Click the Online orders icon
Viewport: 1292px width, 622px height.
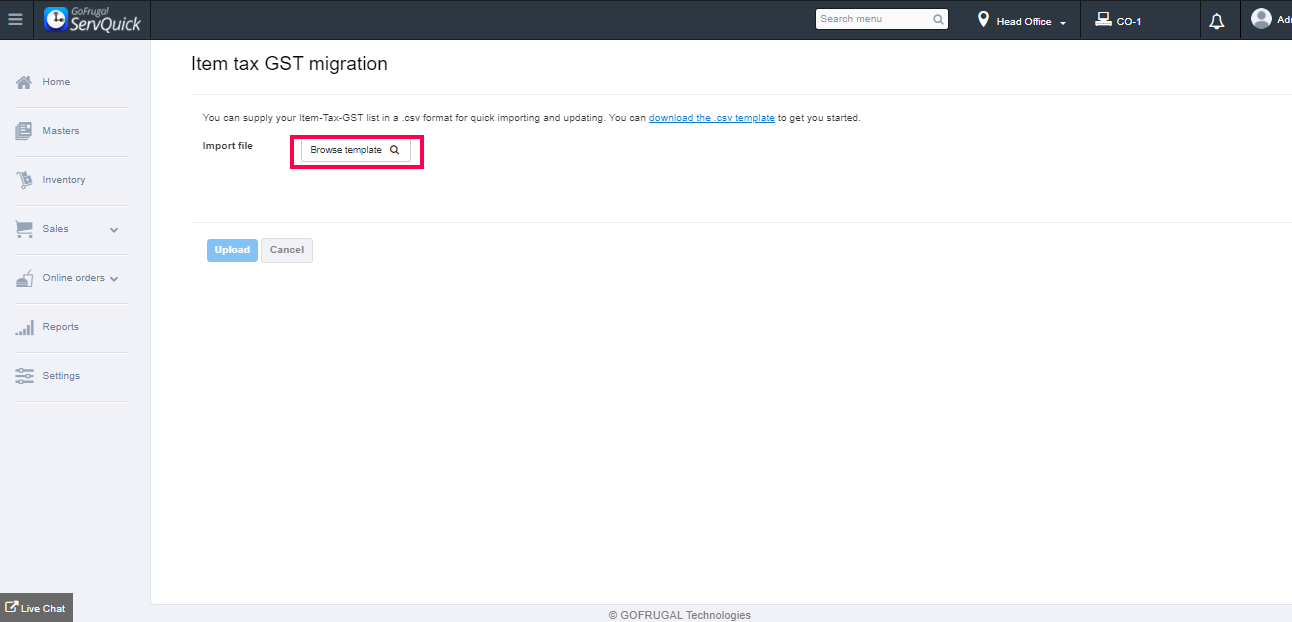click(x=24, y=278)
